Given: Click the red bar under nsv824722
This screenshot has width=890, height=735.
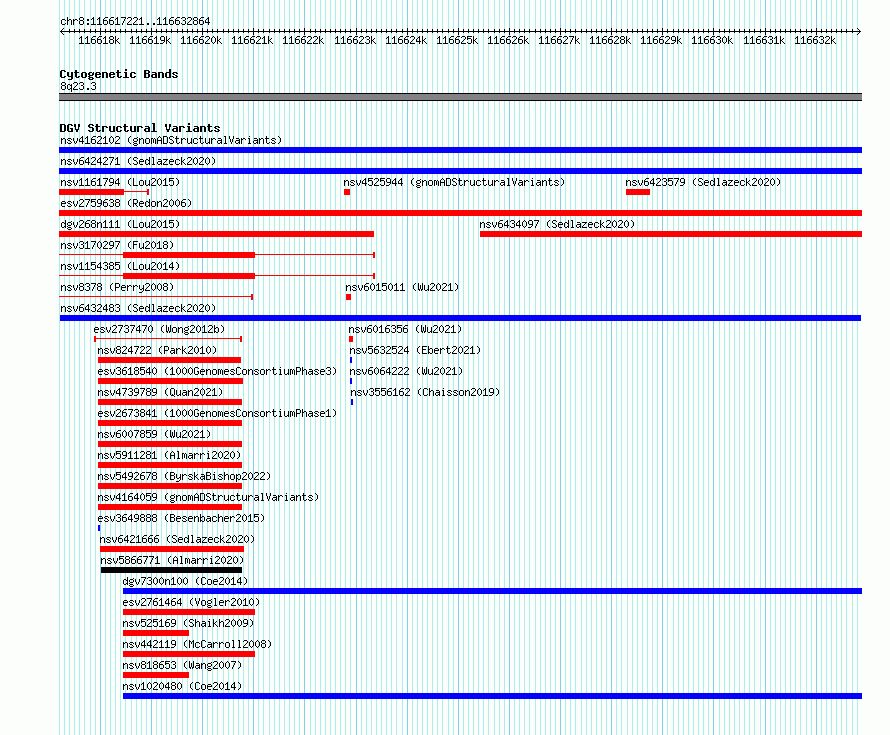Looking at the screenshot, I should tap(169, 360).
